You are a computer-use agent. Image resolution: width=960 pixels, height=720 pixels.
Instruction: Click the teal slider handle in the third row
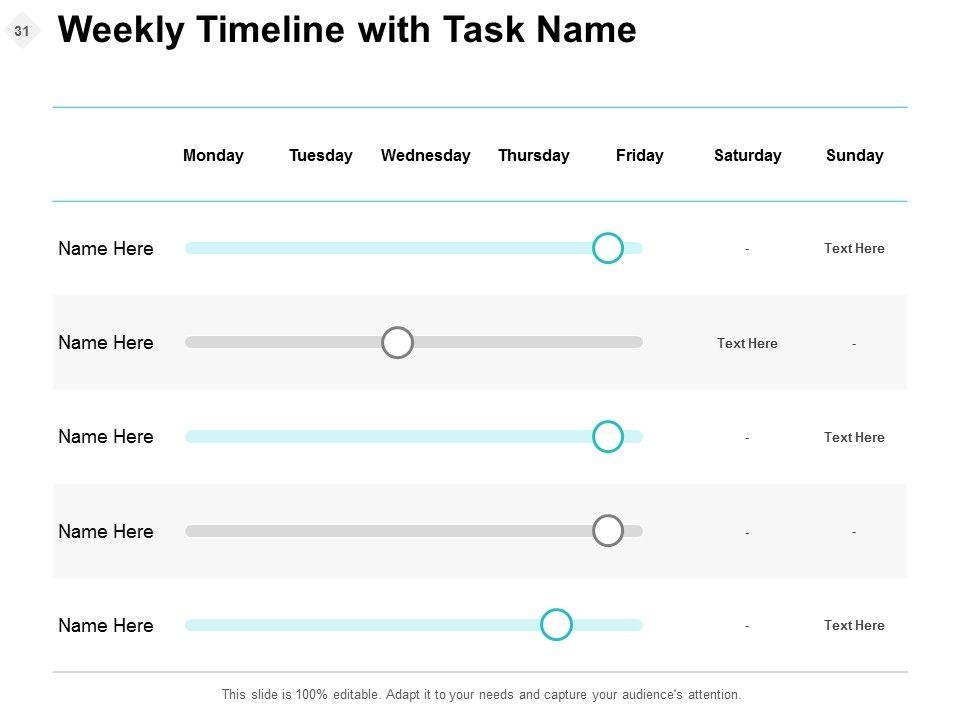click(608, 437)
